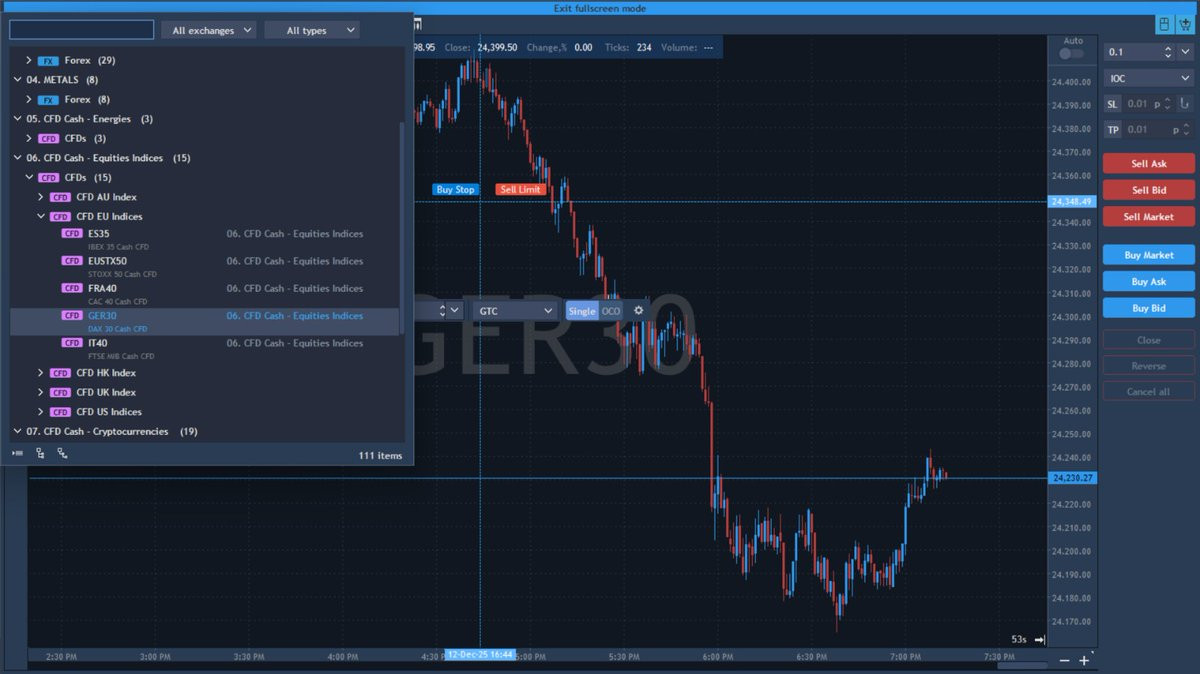The image size is (1200, 674).
Task: Toggle the Auto price scale switch
Action: (1072, 53)
